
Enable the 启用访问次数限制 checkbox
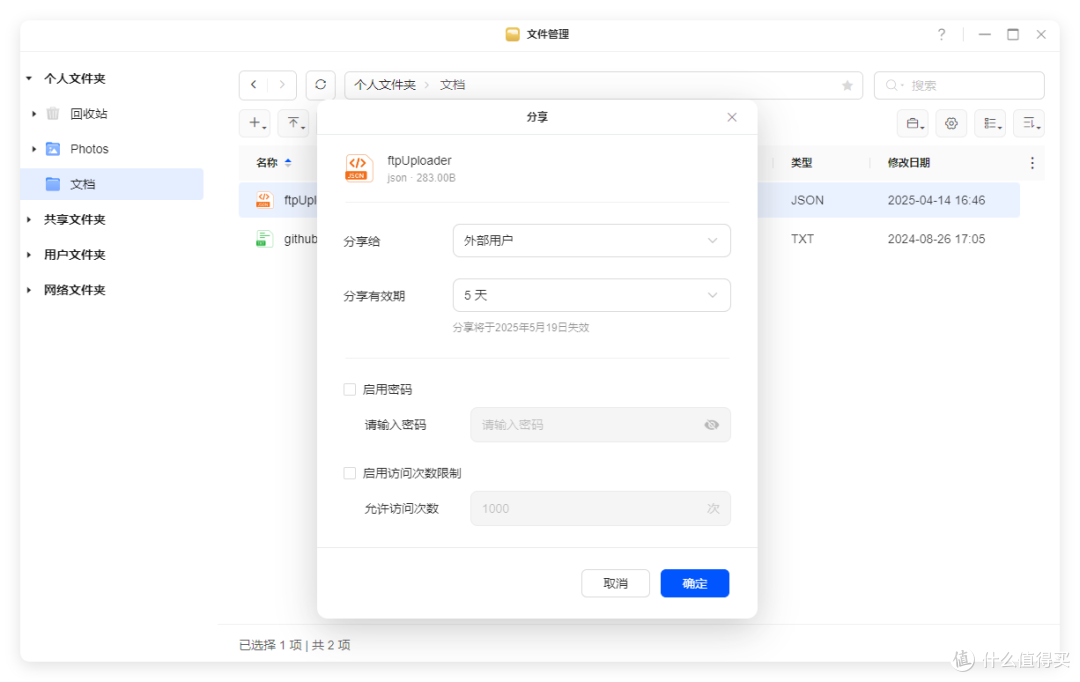350,473
